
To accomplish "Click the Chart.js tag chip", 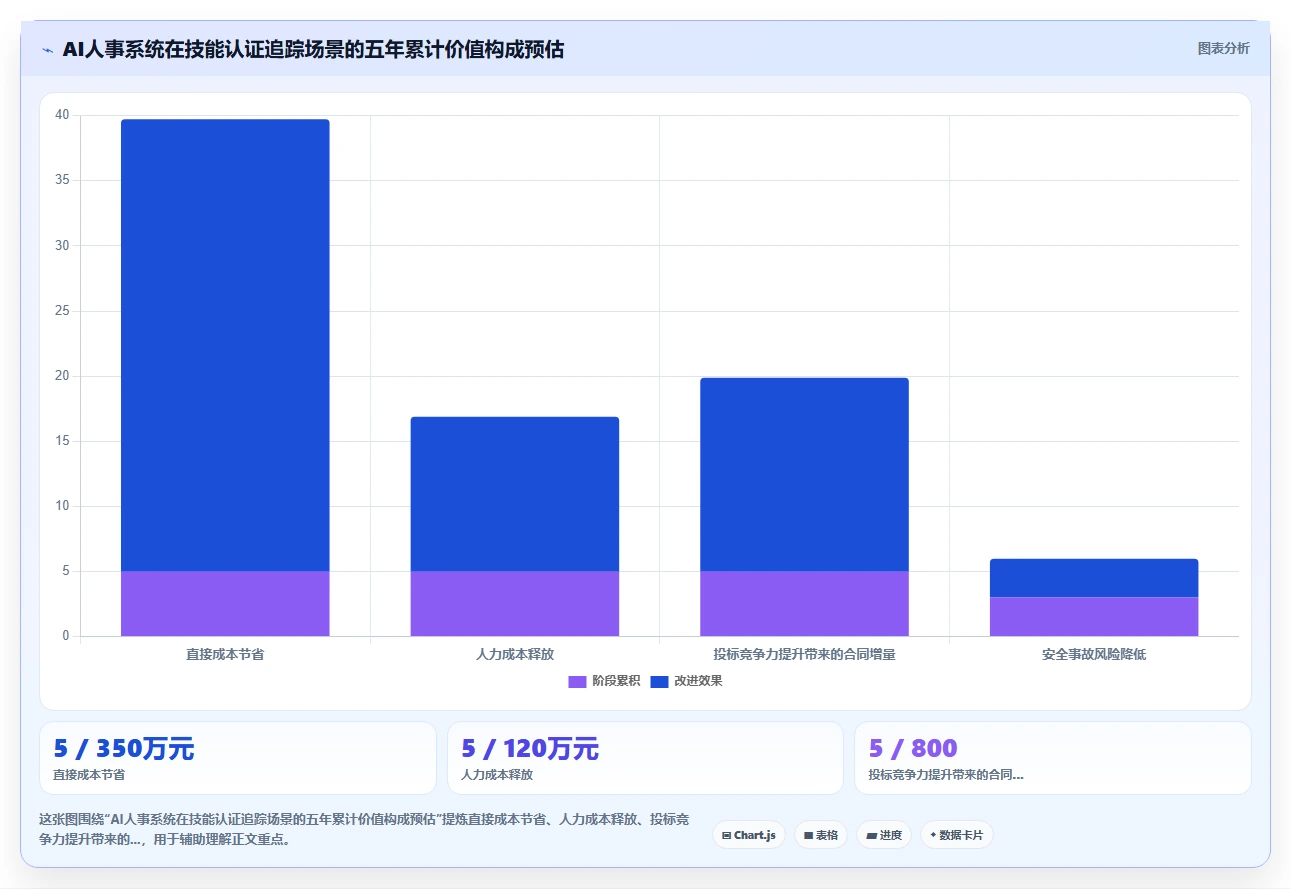I will click(x=749, y=835).
